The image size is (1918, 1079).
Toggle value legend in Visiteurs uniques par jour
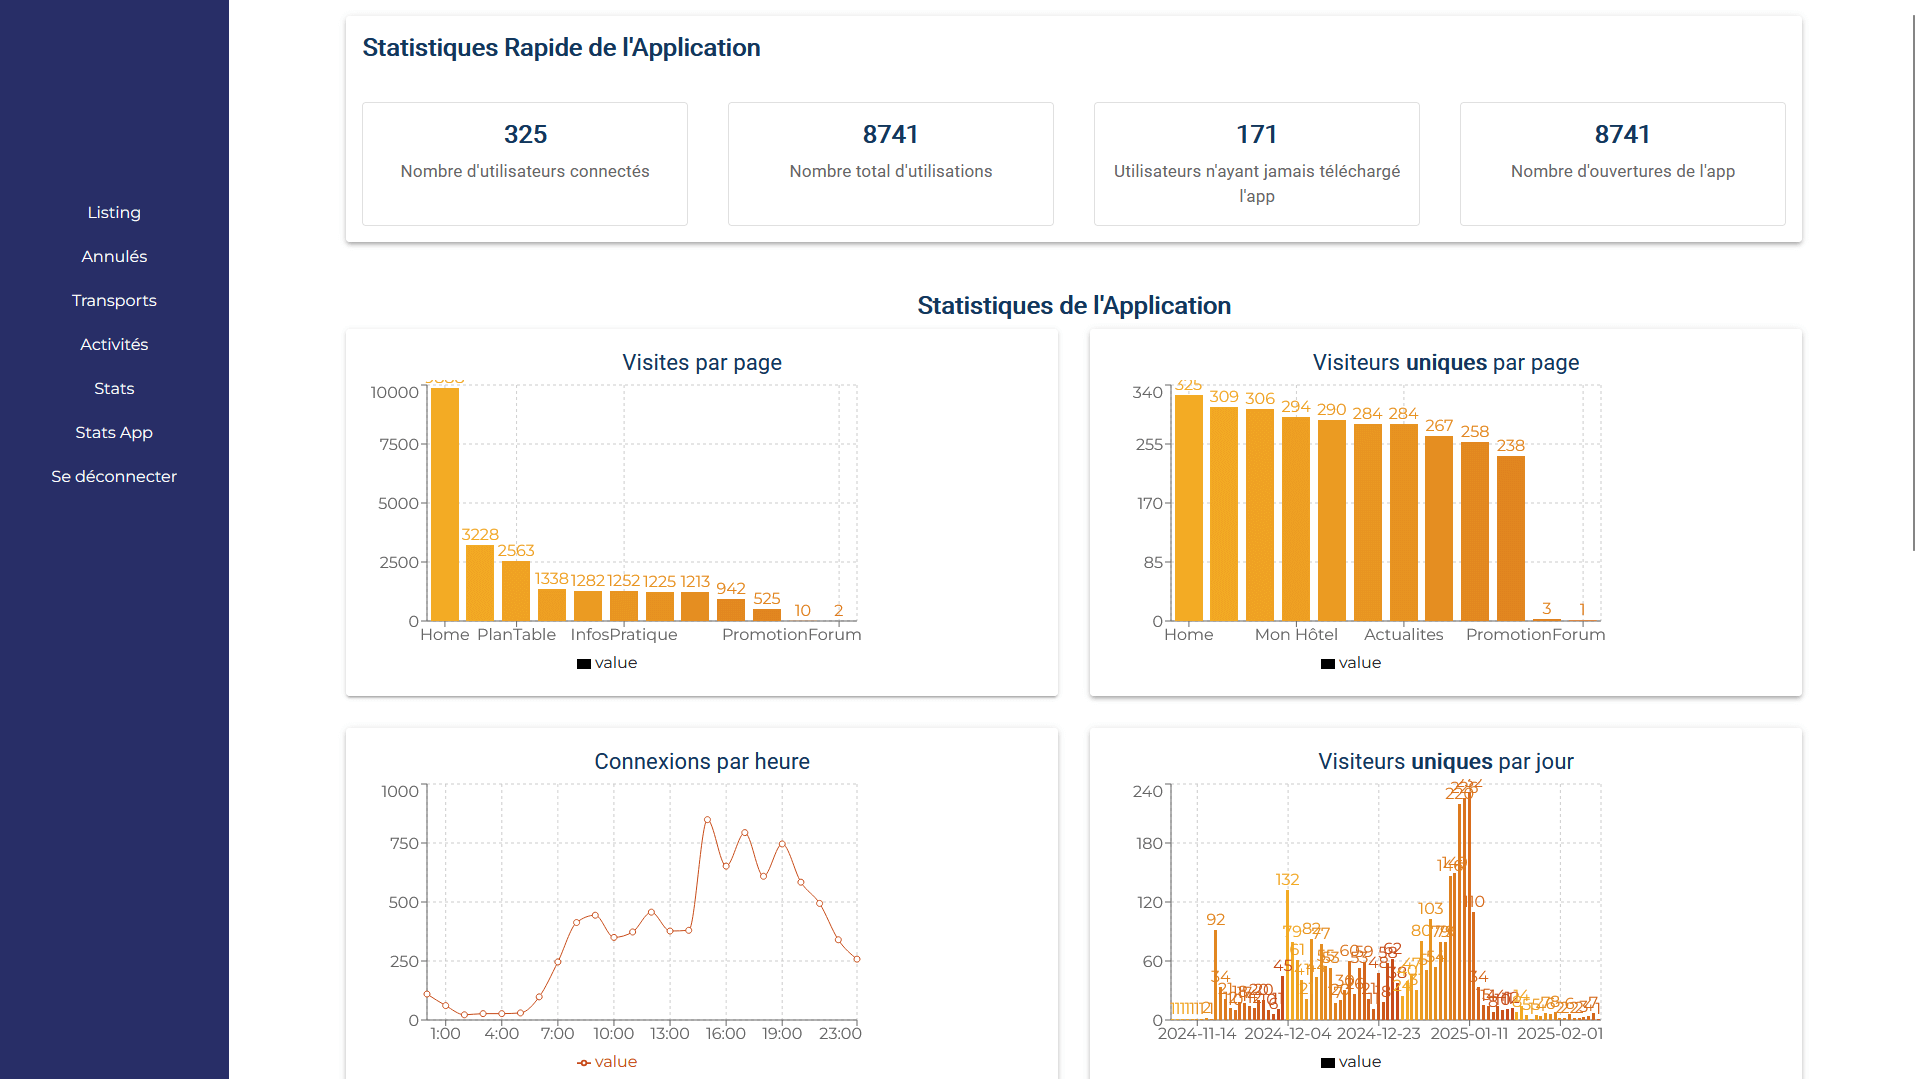click(1351, 1062)
